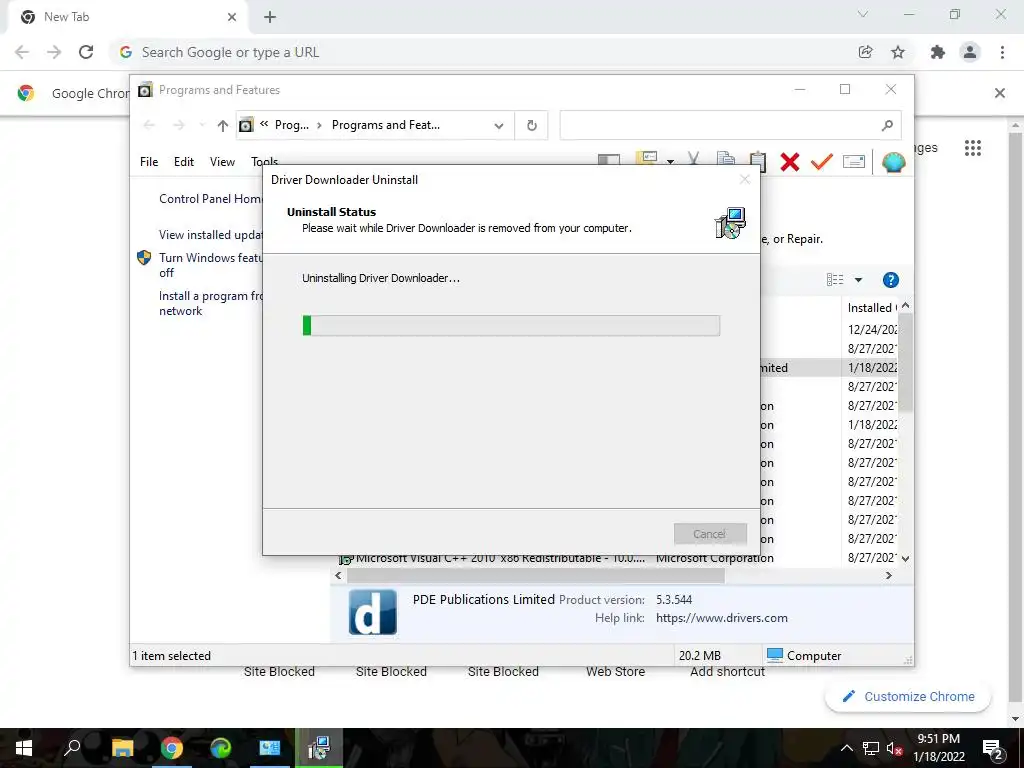Click Chrome tab search chevron
The height and width of the screenshot is (768, 1024).
click(863, 14)
